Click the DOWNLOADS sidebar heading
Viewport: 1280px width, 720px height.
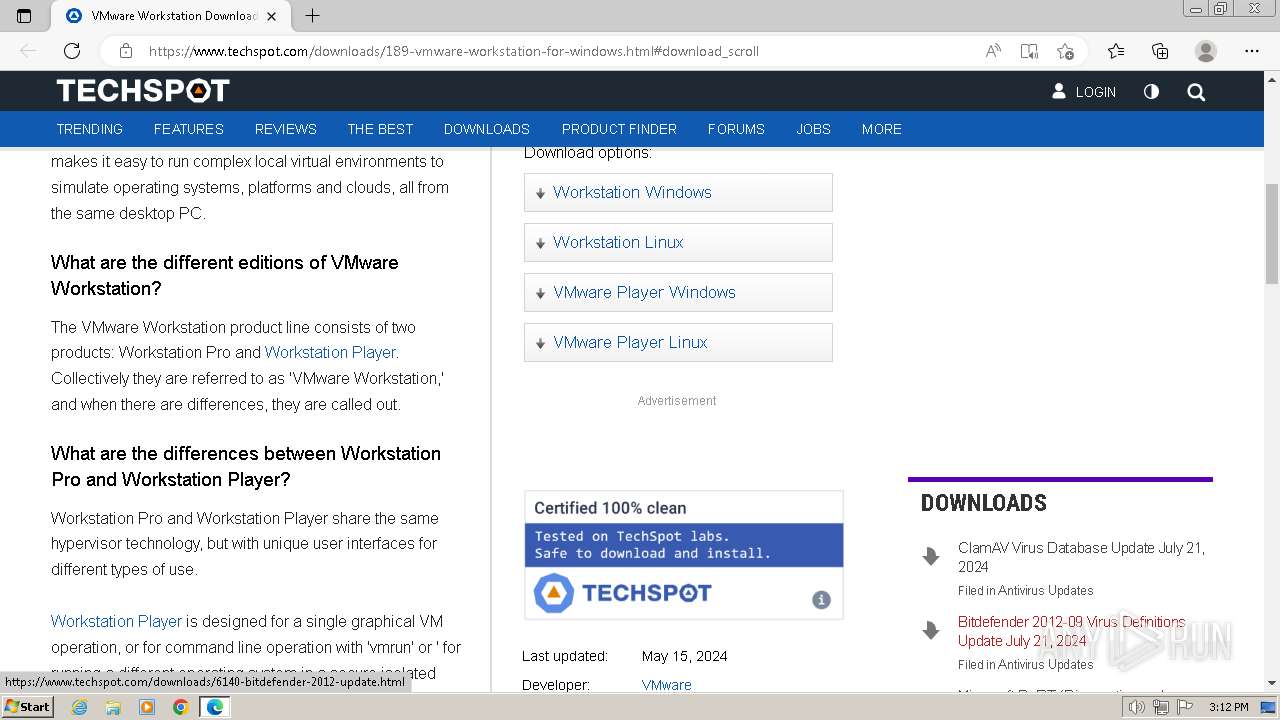984,503
